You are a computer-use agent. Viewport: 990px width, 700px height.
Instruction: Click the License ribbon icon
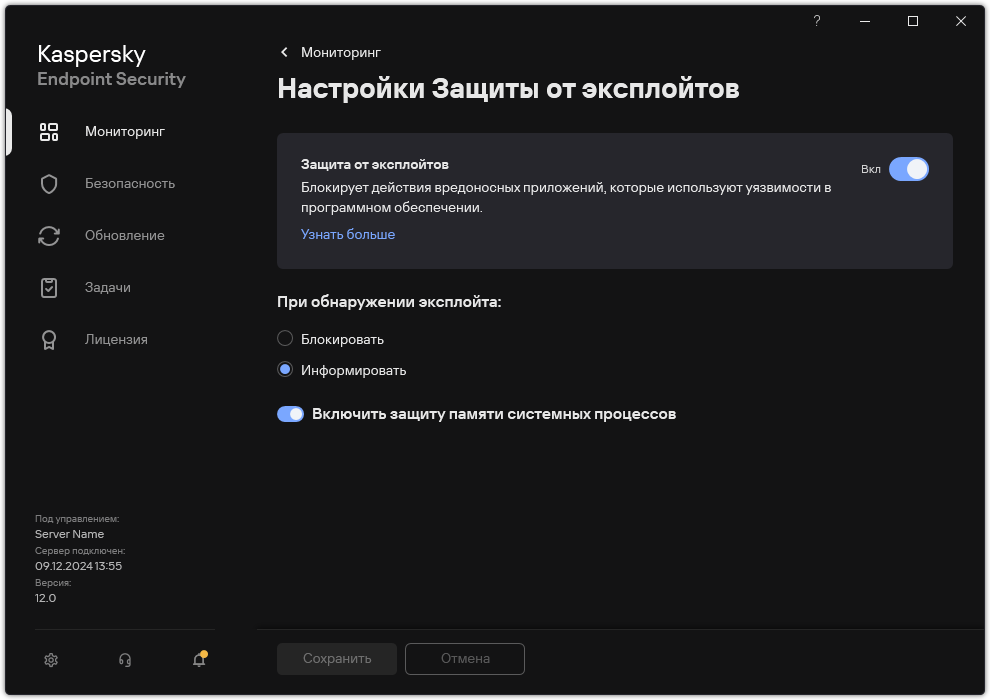pos(49,340)
